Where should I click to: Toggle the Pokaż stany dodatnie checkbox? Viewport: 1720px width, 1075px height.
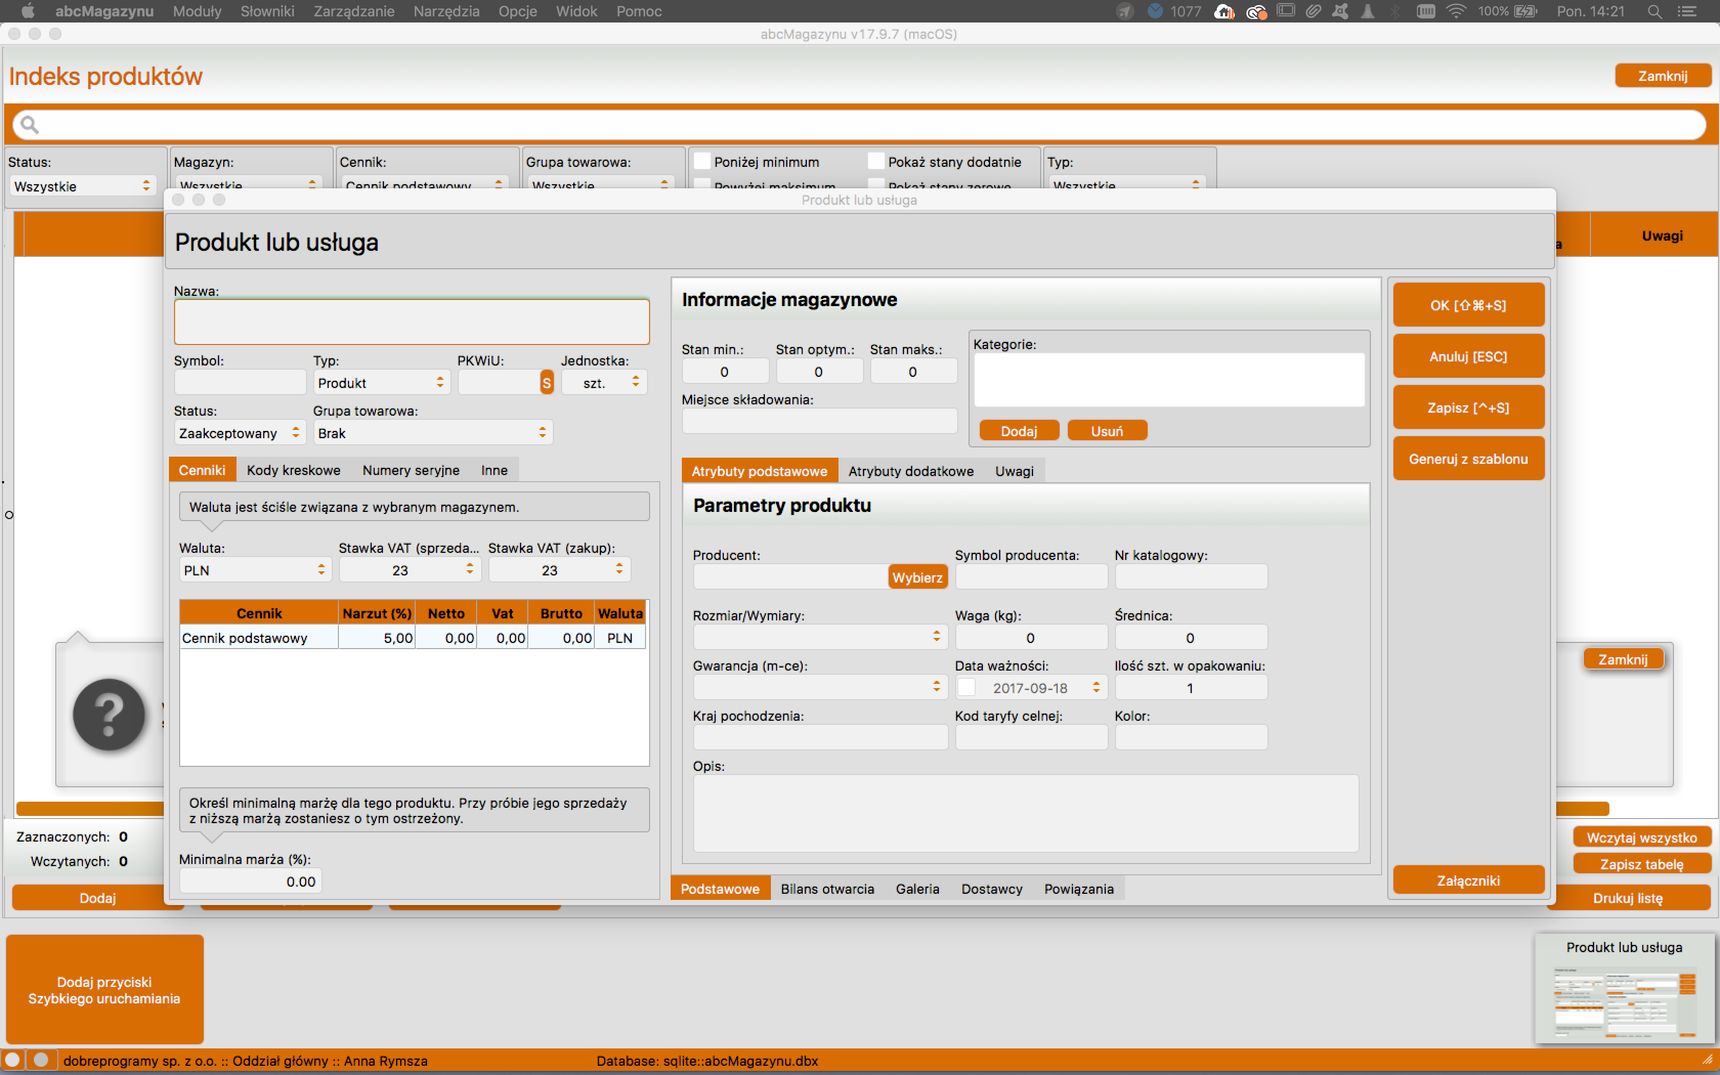pos(876,161)
